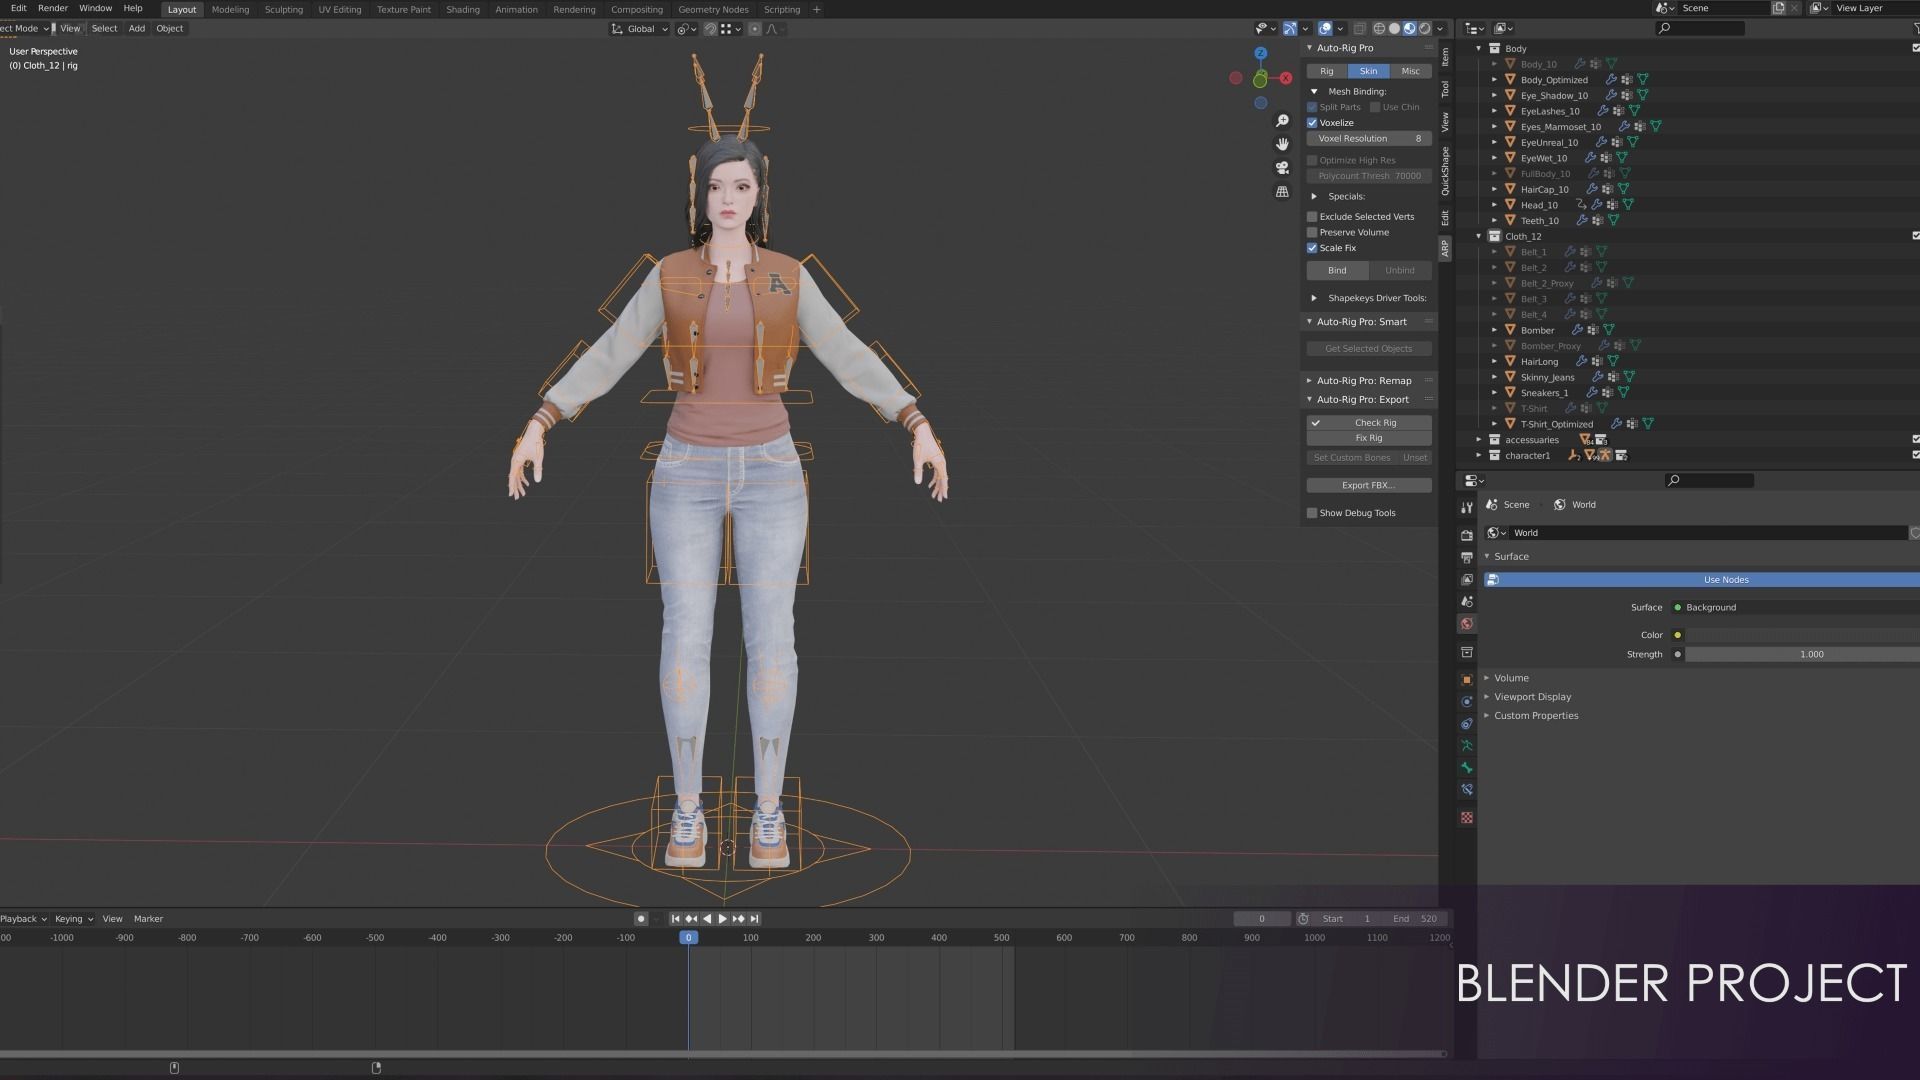Open the Output properties printer icon
Screen dimensions: 1920x1080
pyautogui.click(x=1467, y=558)
